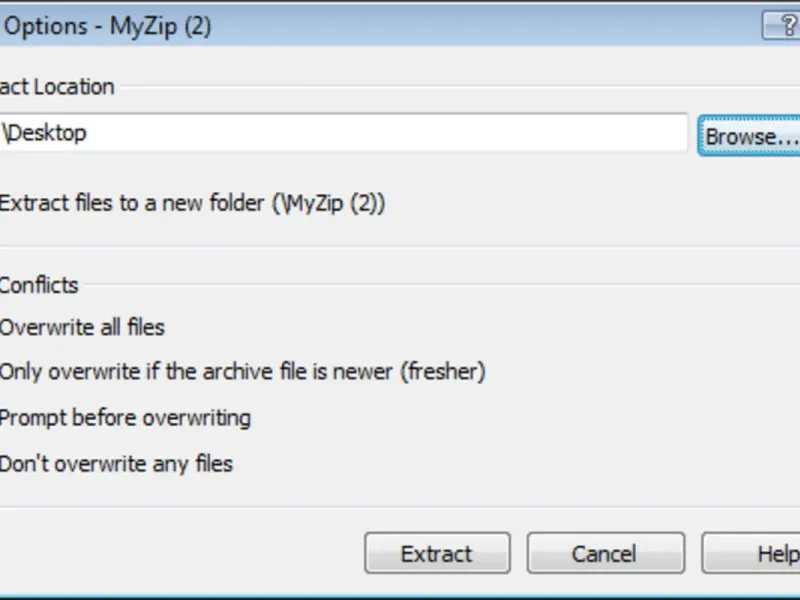Click the Desktop text in the location field
Image resolution: width=800 pixels, height=600 pixels.
(45, 132)
